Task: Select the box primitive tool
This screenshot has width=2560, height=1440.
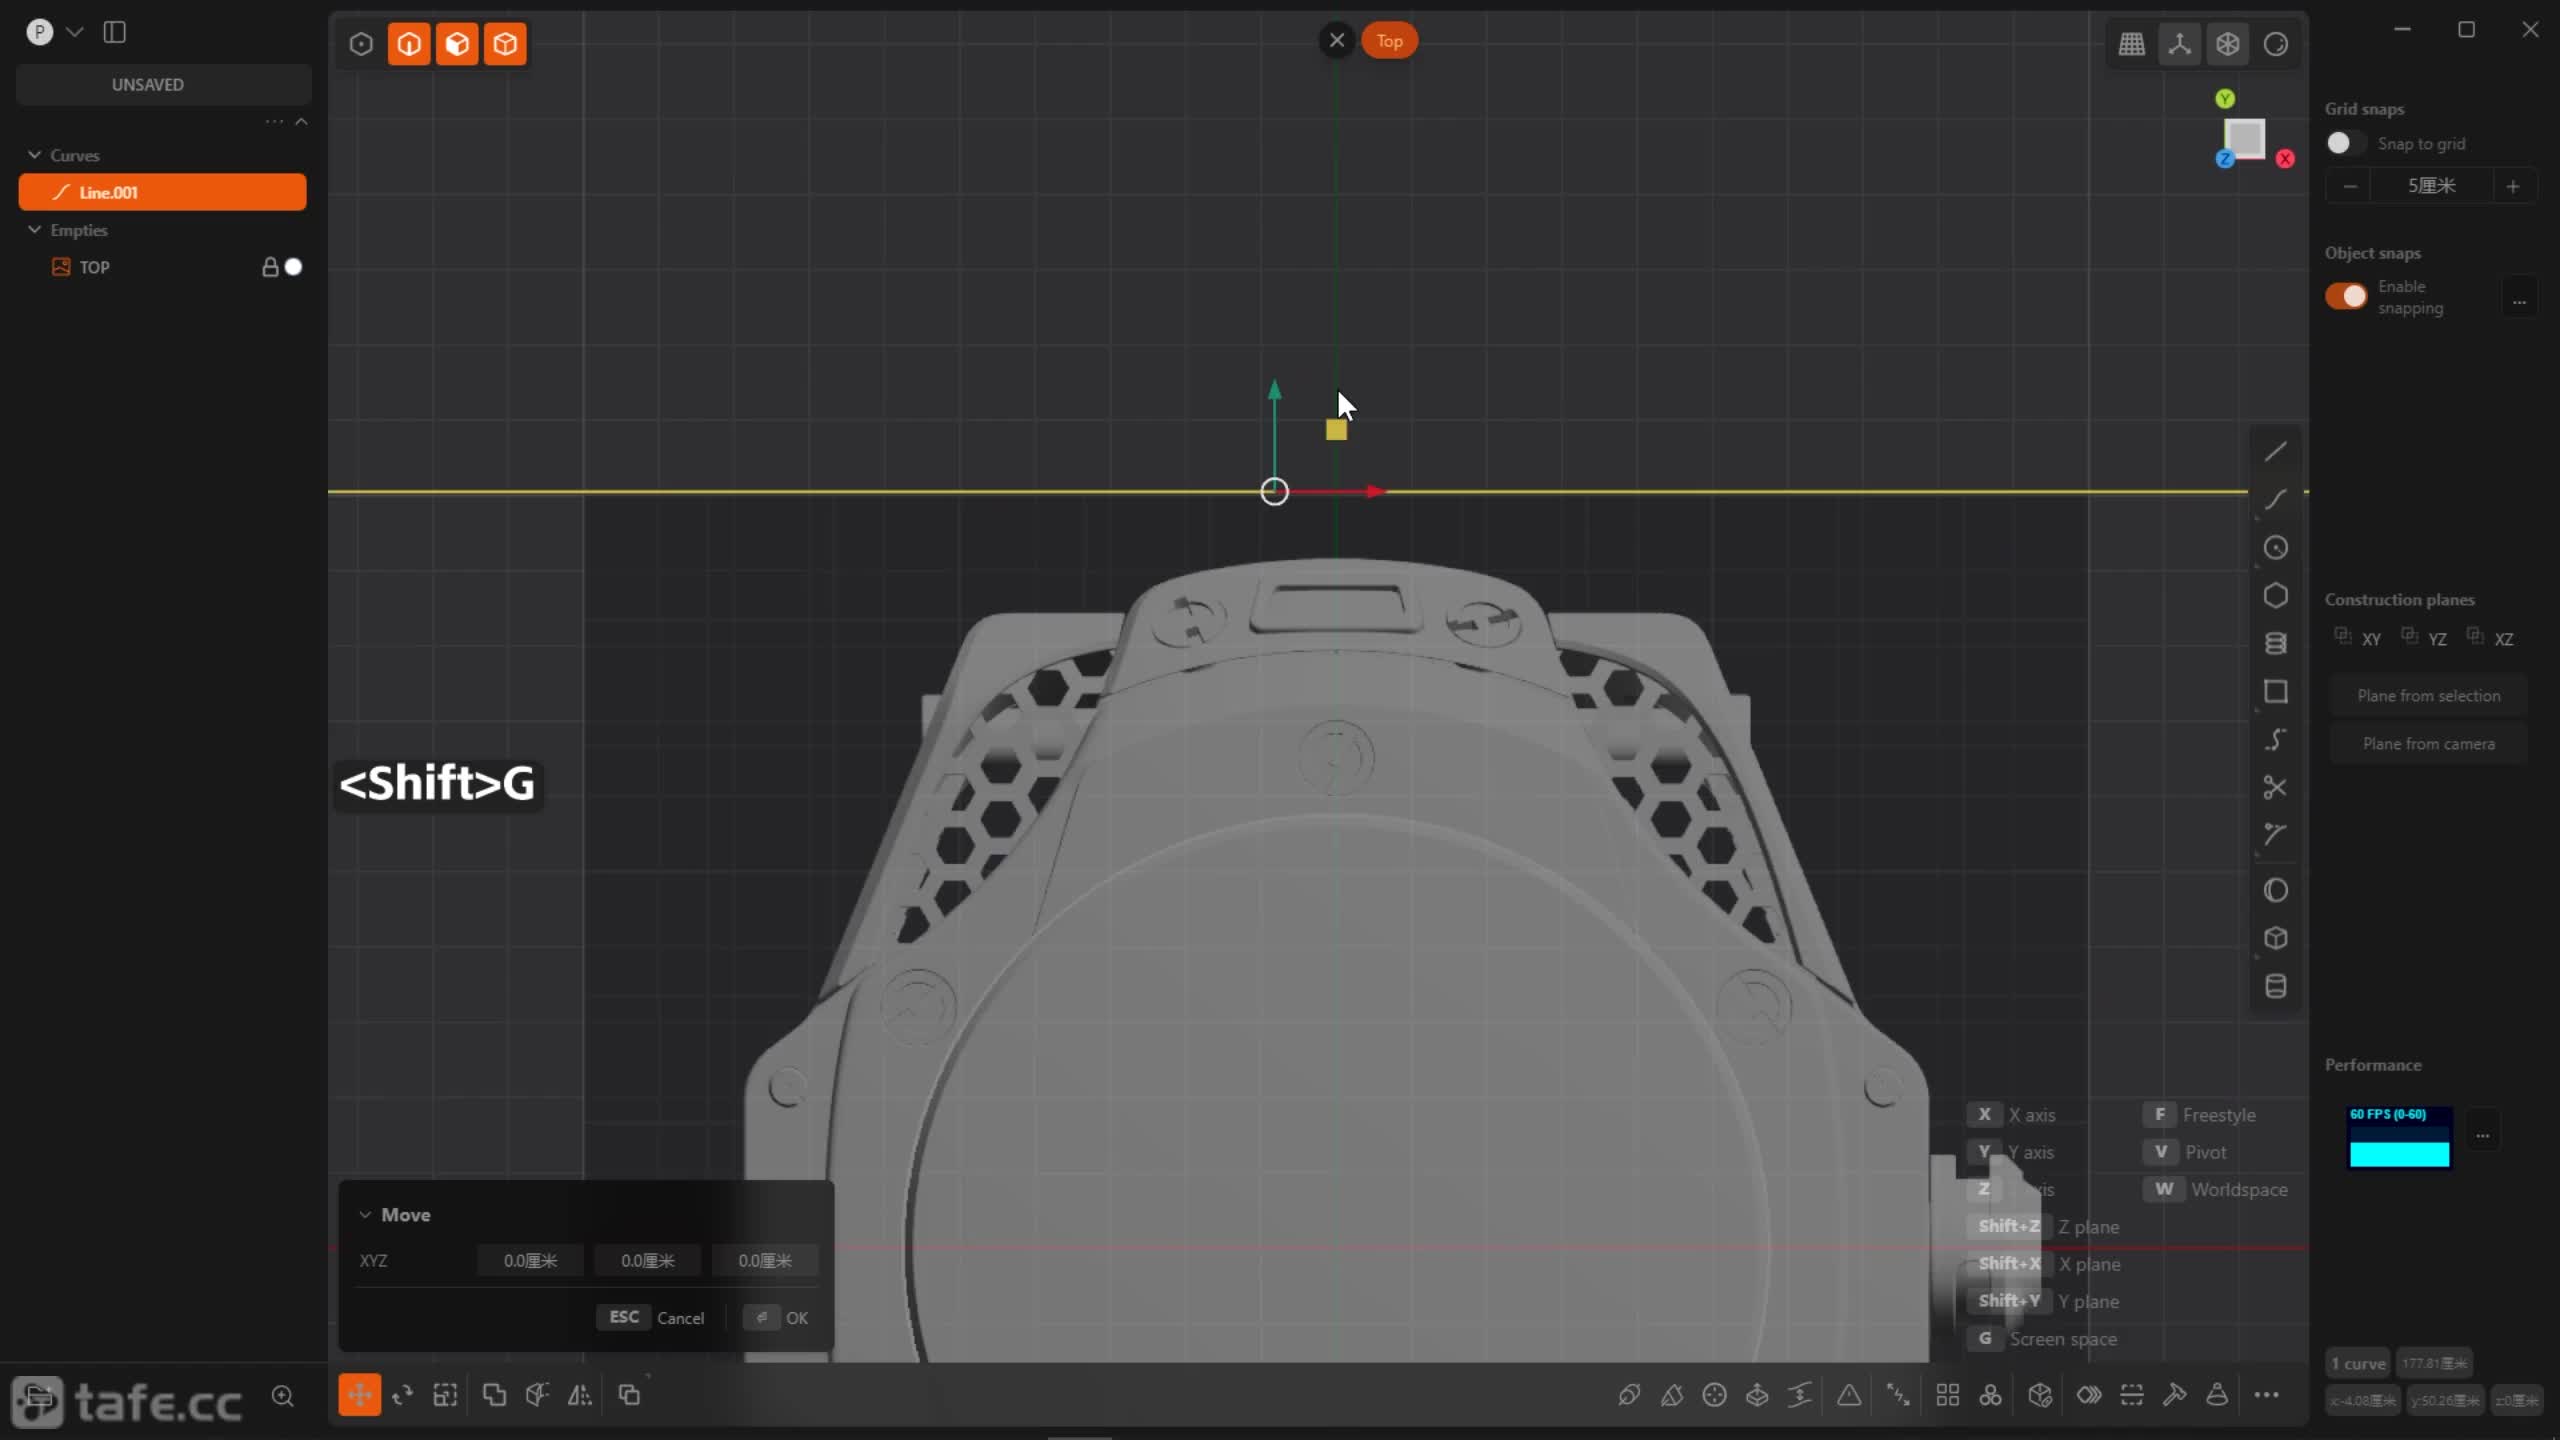Action: [2275, 938]
